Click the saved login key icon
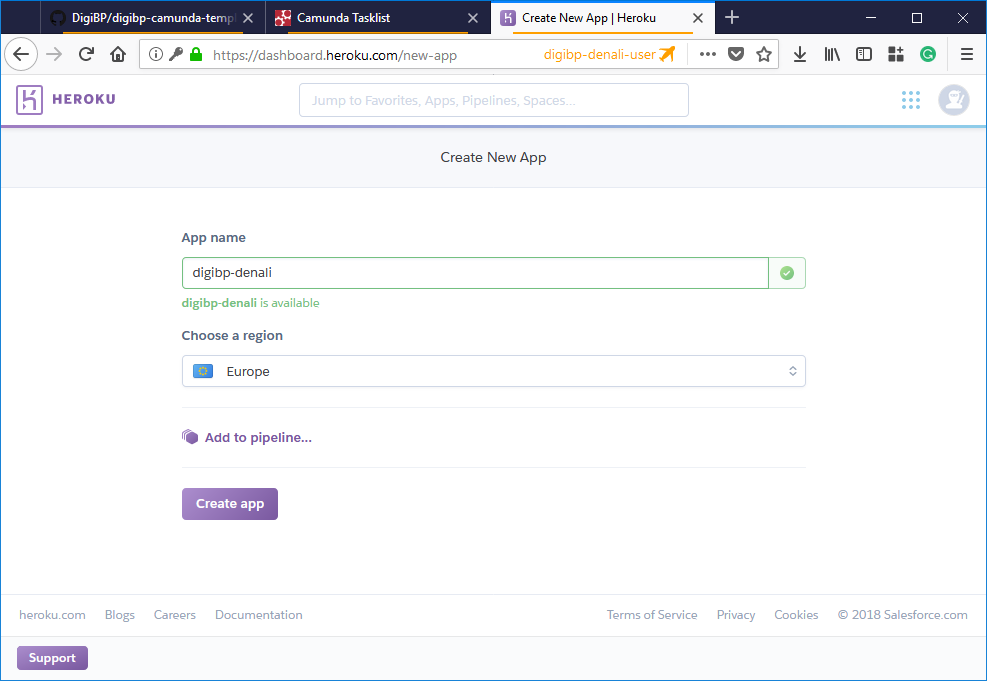 [x=176, y=55]
